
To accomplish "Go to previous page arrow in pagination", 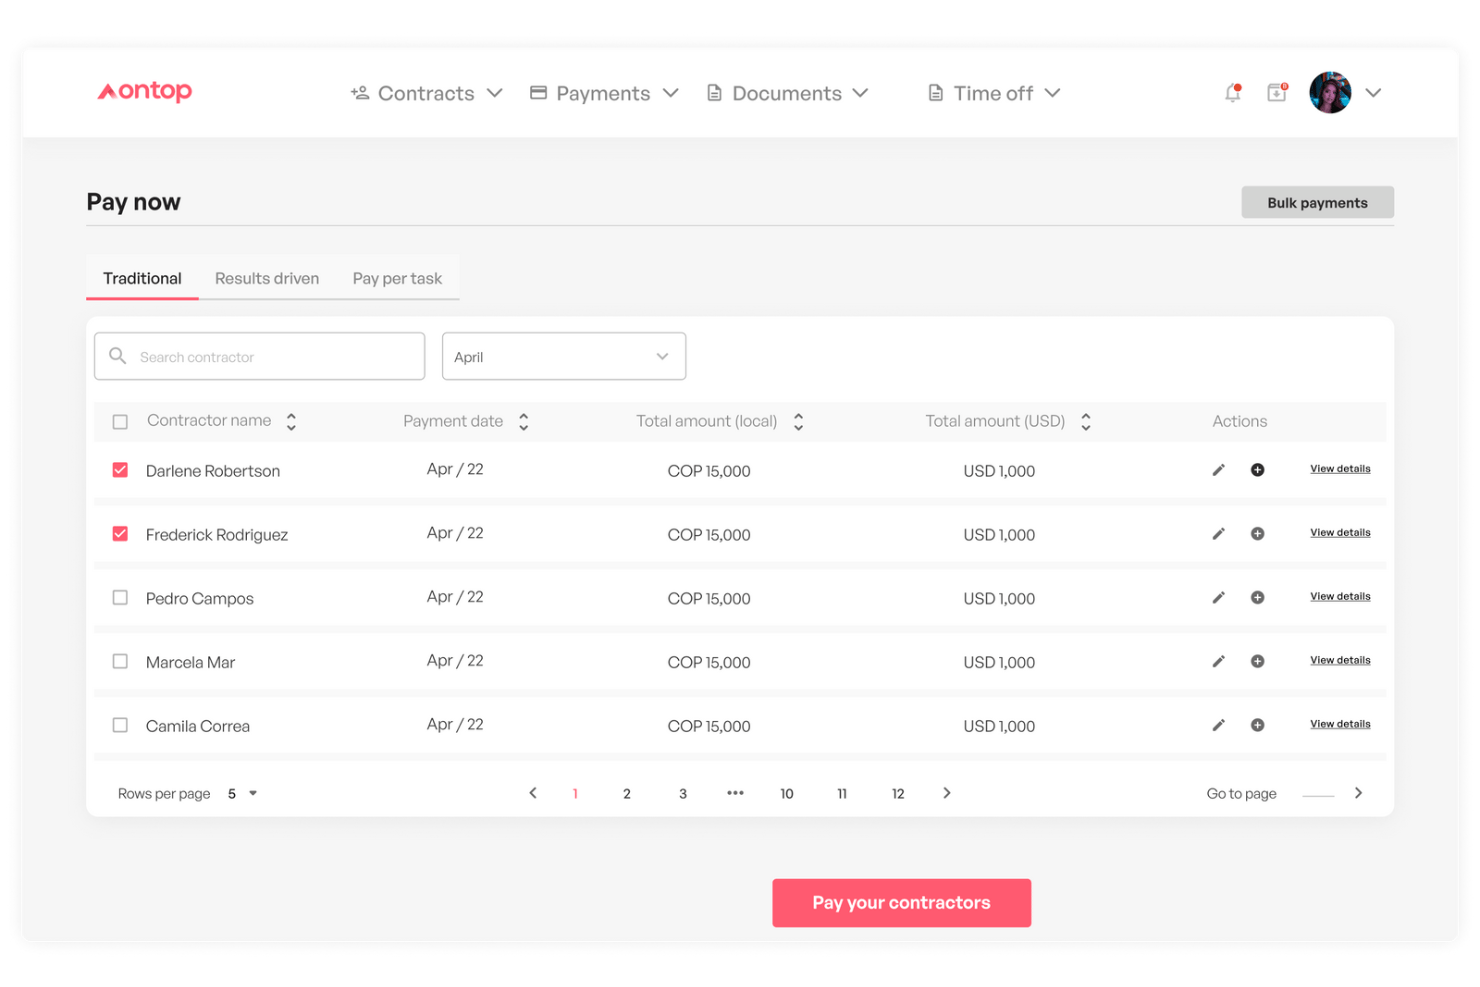I will [533, 793].
